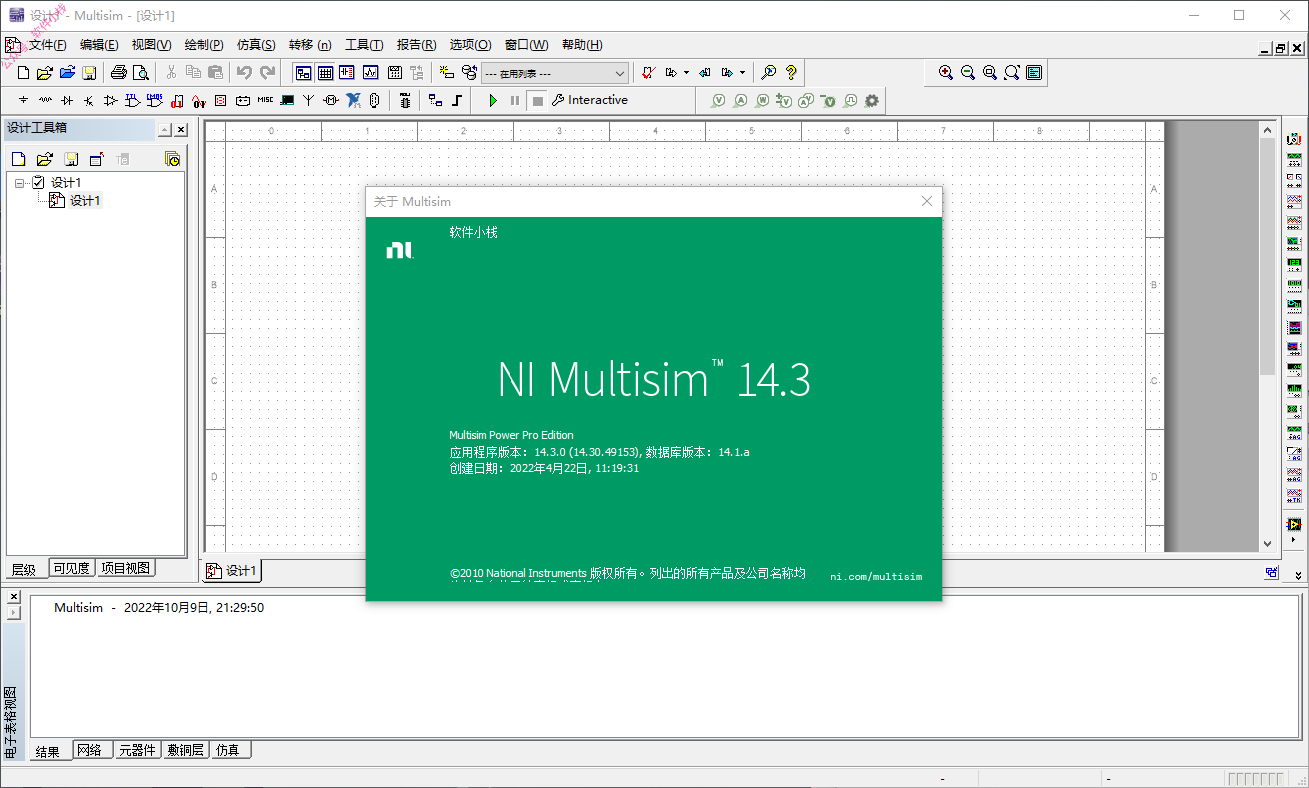Zoom to fit page
This screenshot has width=1309, height=788.
pos(1012,72)
